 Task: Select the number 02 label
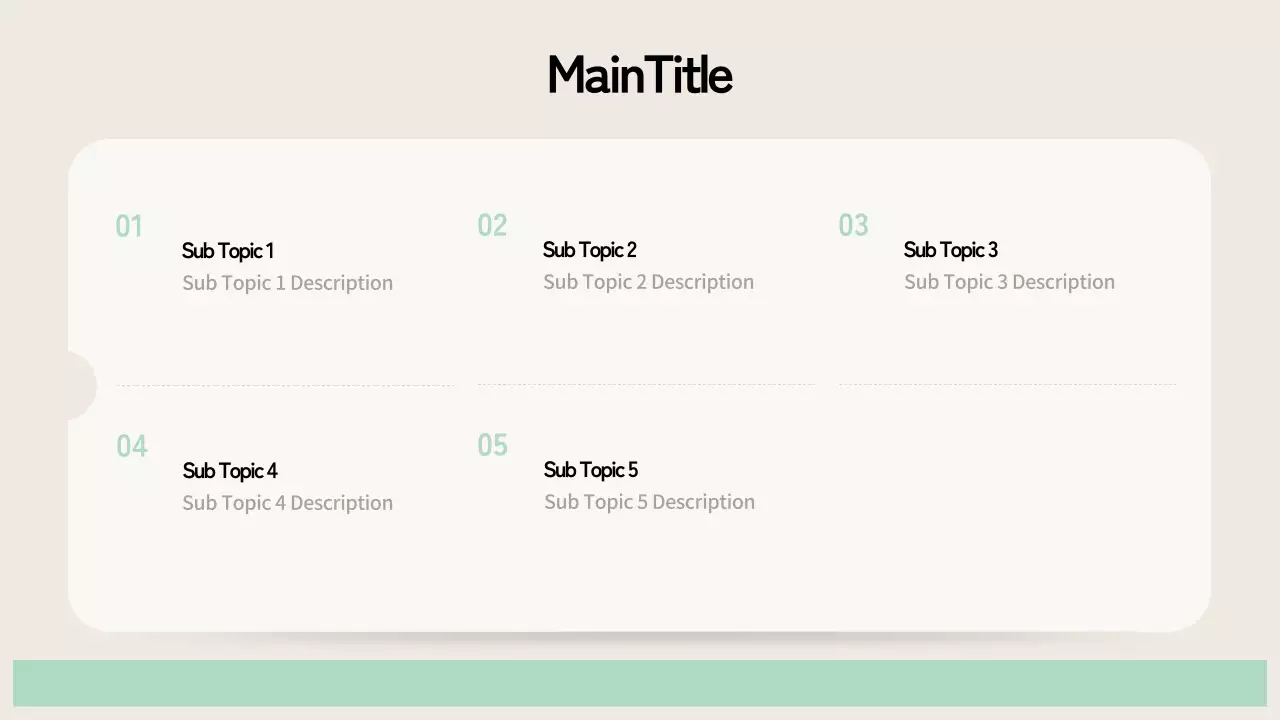point(492,225)
